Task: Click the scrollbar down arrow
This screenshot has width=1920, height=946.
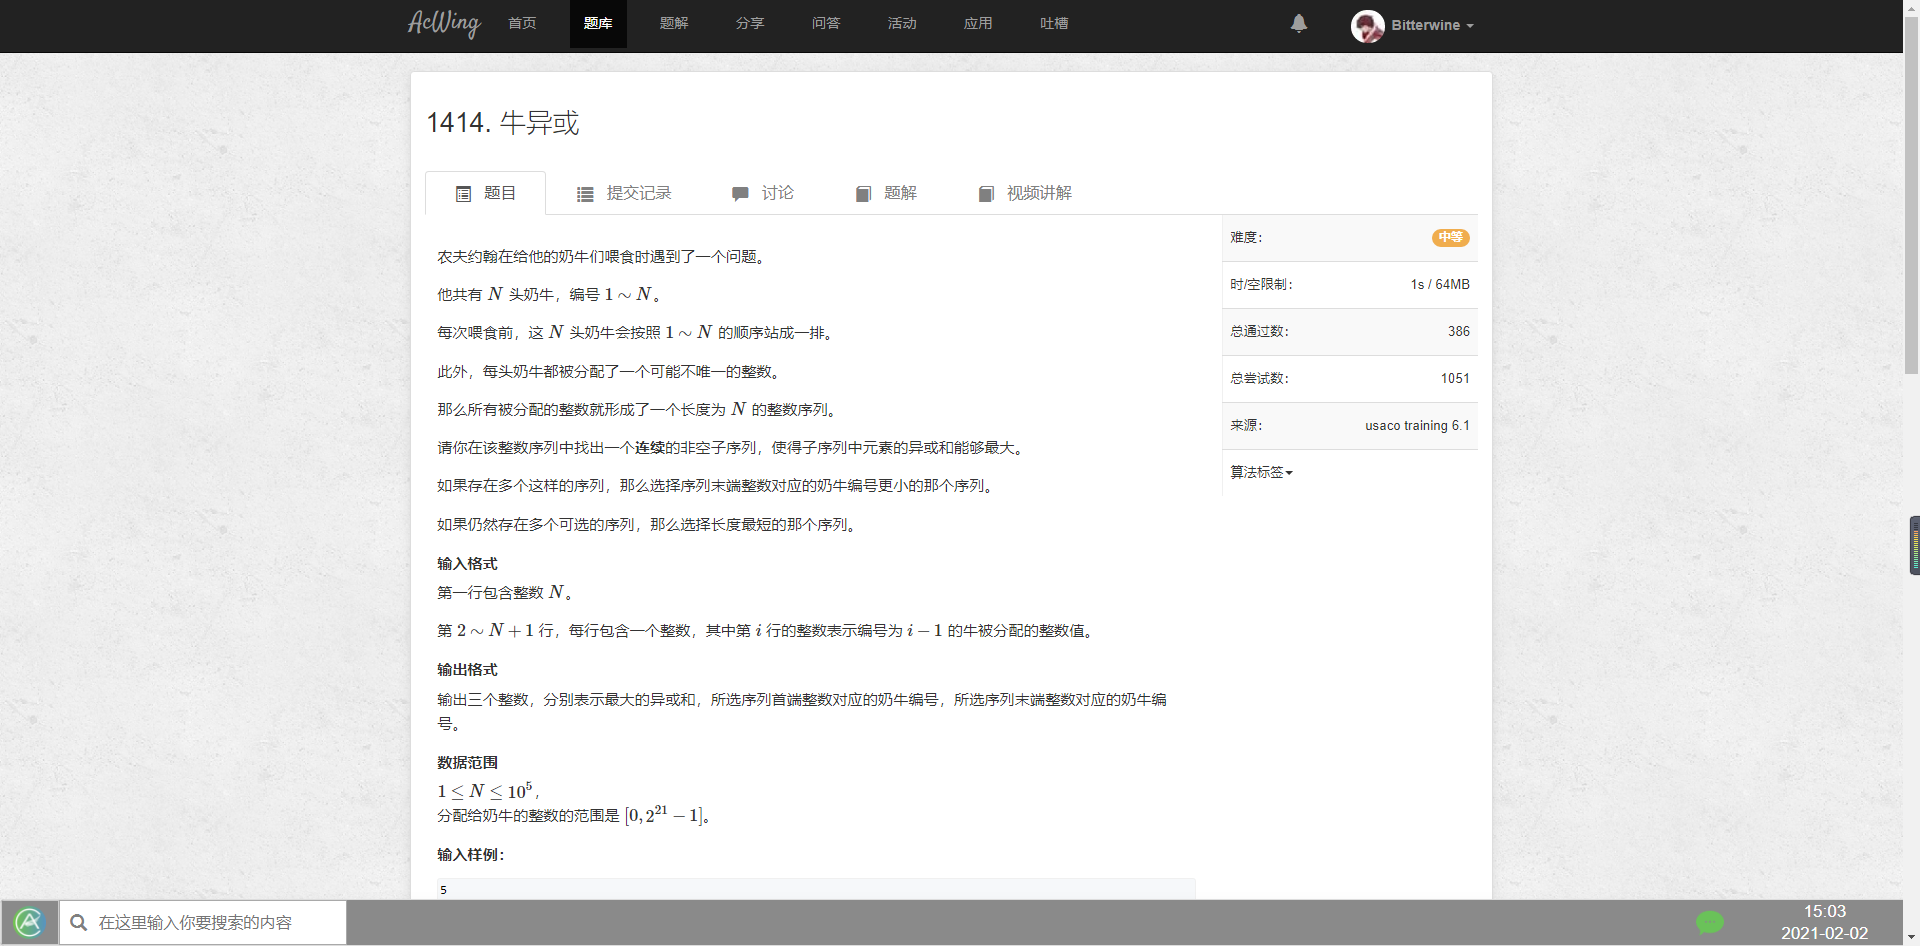Action: [x=1911, y=938]
